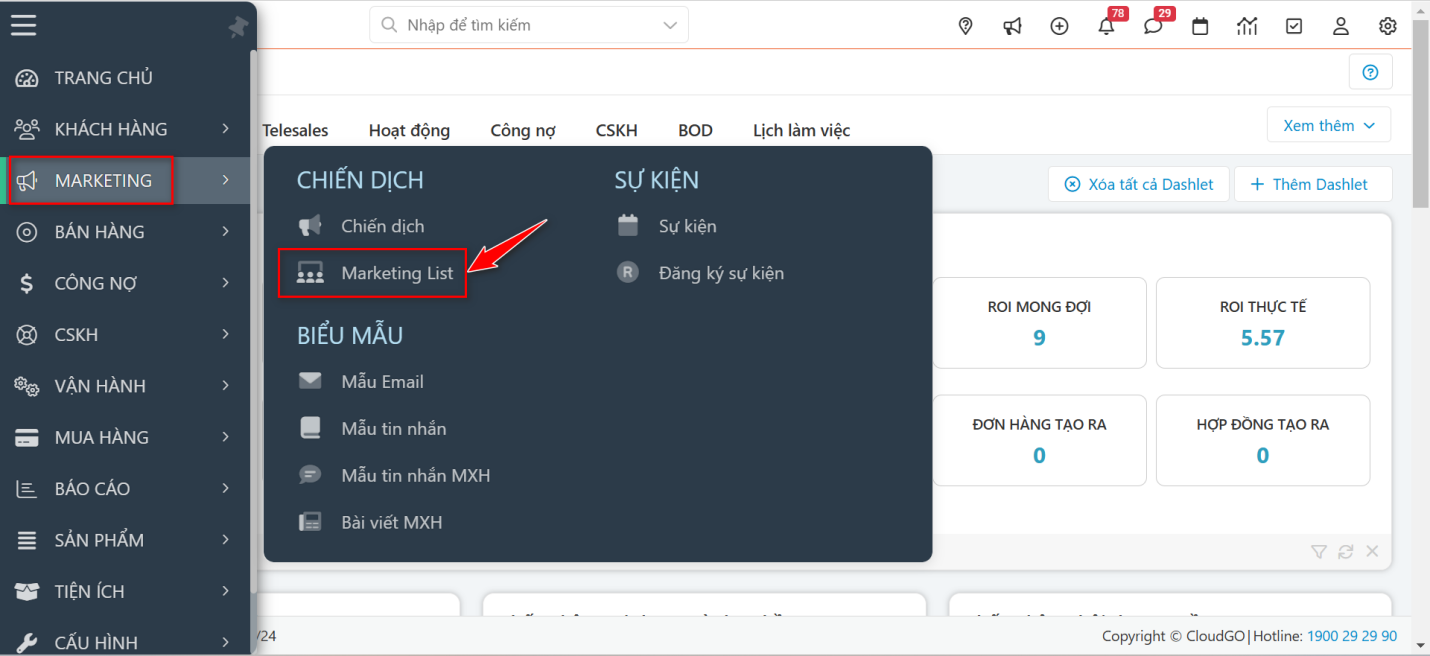Open the notifications bell with 78 alerts
The width and height of the screenshot is (1430, 656).
pos(1106,26)
